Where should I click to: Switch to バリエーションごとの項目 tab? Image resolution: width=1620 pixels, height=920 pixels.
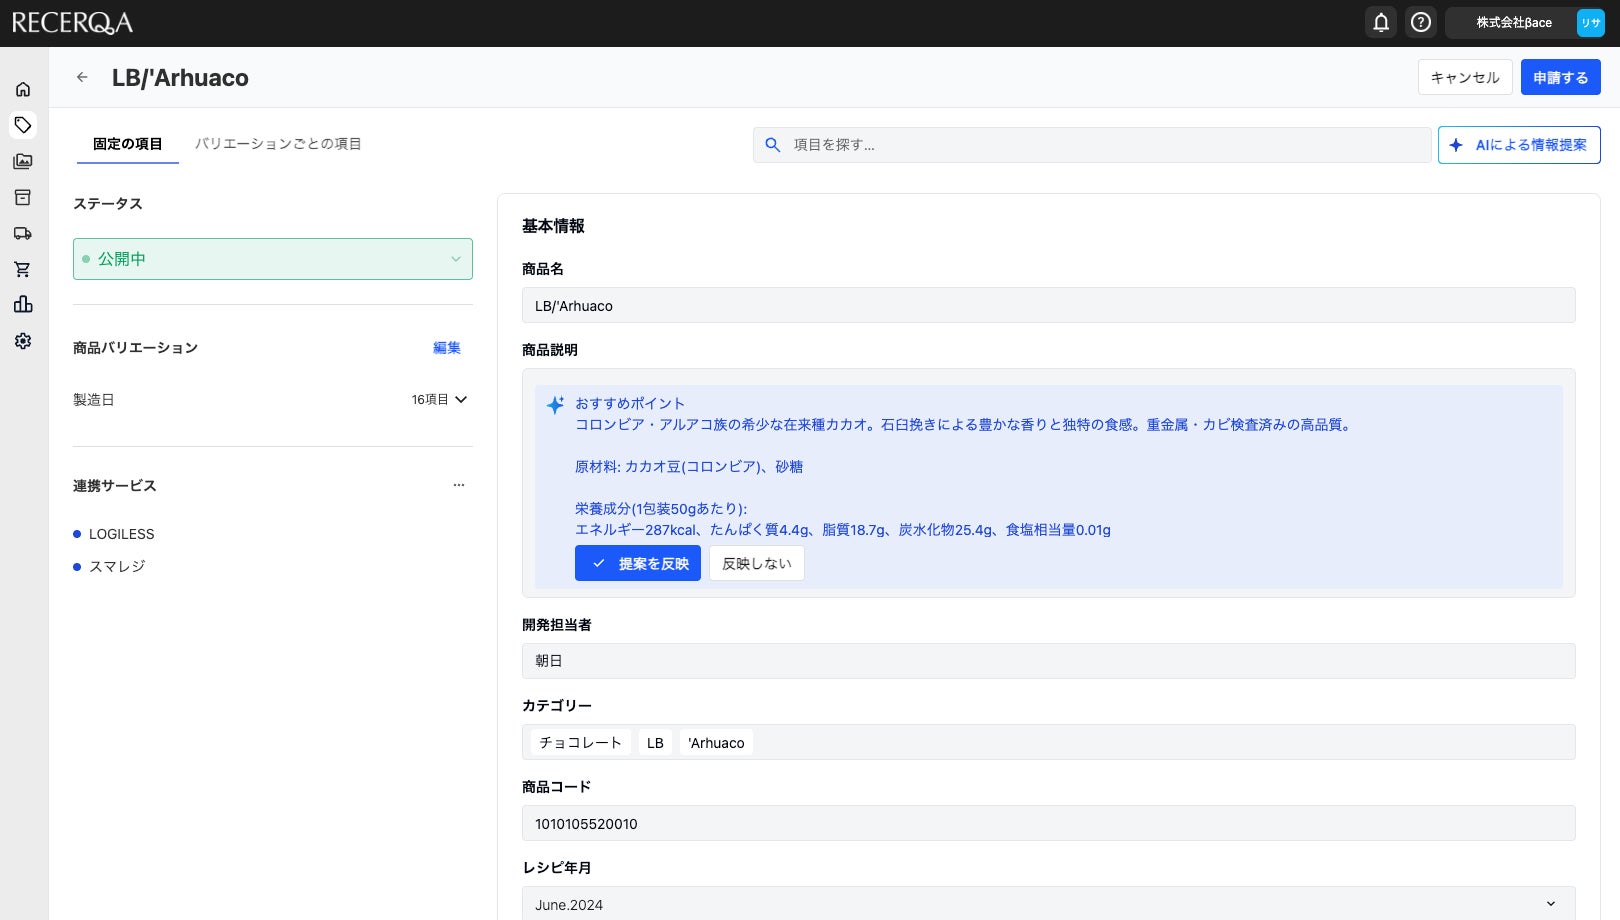(278, 144)
